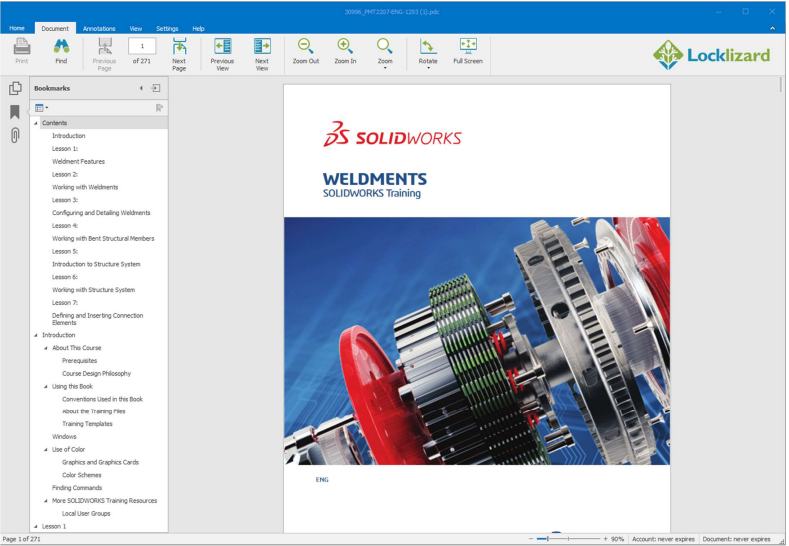Viewport: 789px width, 546px height.
Task: Open the Annotations tab
Action: (x=99, y=29)
